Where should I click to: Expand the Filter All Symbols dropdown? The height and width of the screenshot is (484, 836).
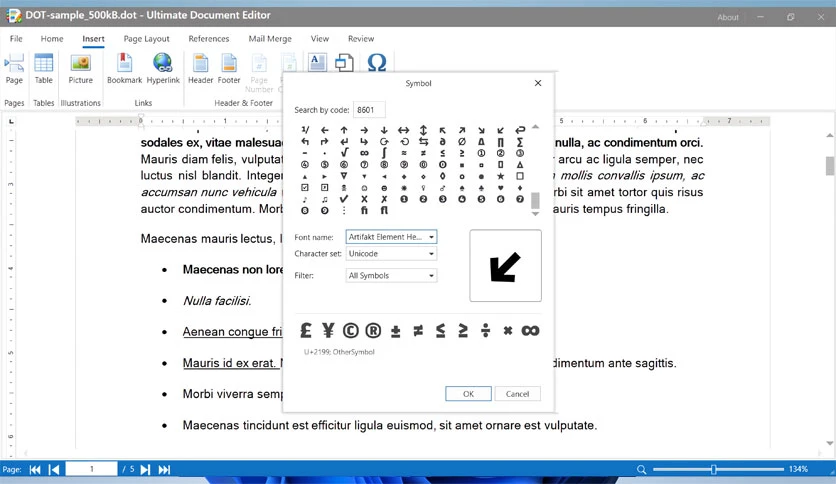(391, 276)
